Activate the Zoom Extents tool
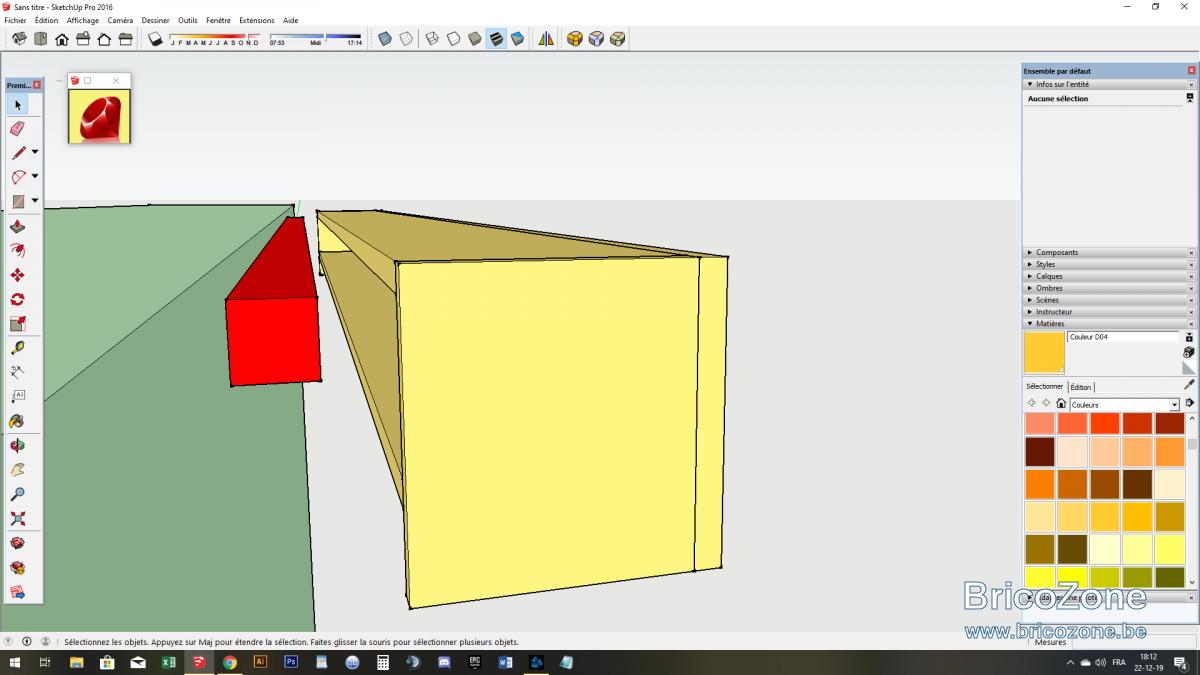The image size is (1200, 675). 17,519
